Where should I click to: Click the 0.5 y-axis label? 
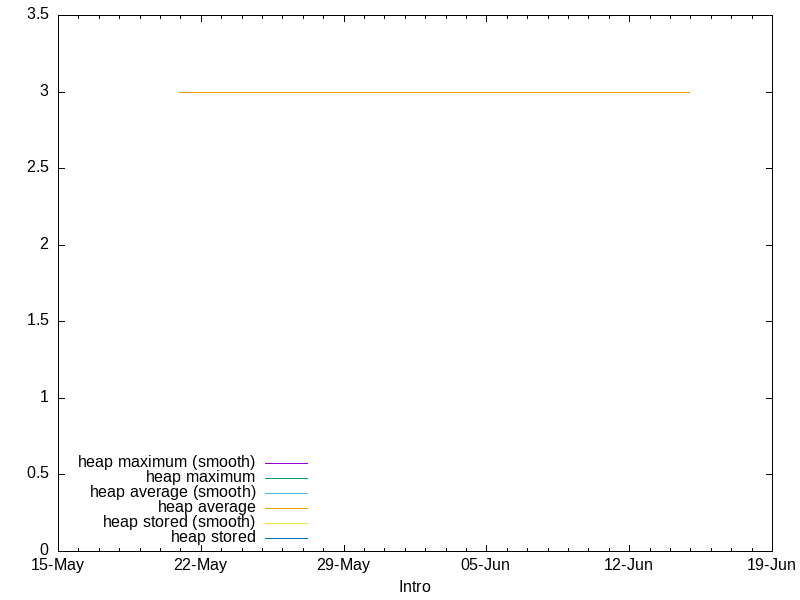[x=38, y=473]
